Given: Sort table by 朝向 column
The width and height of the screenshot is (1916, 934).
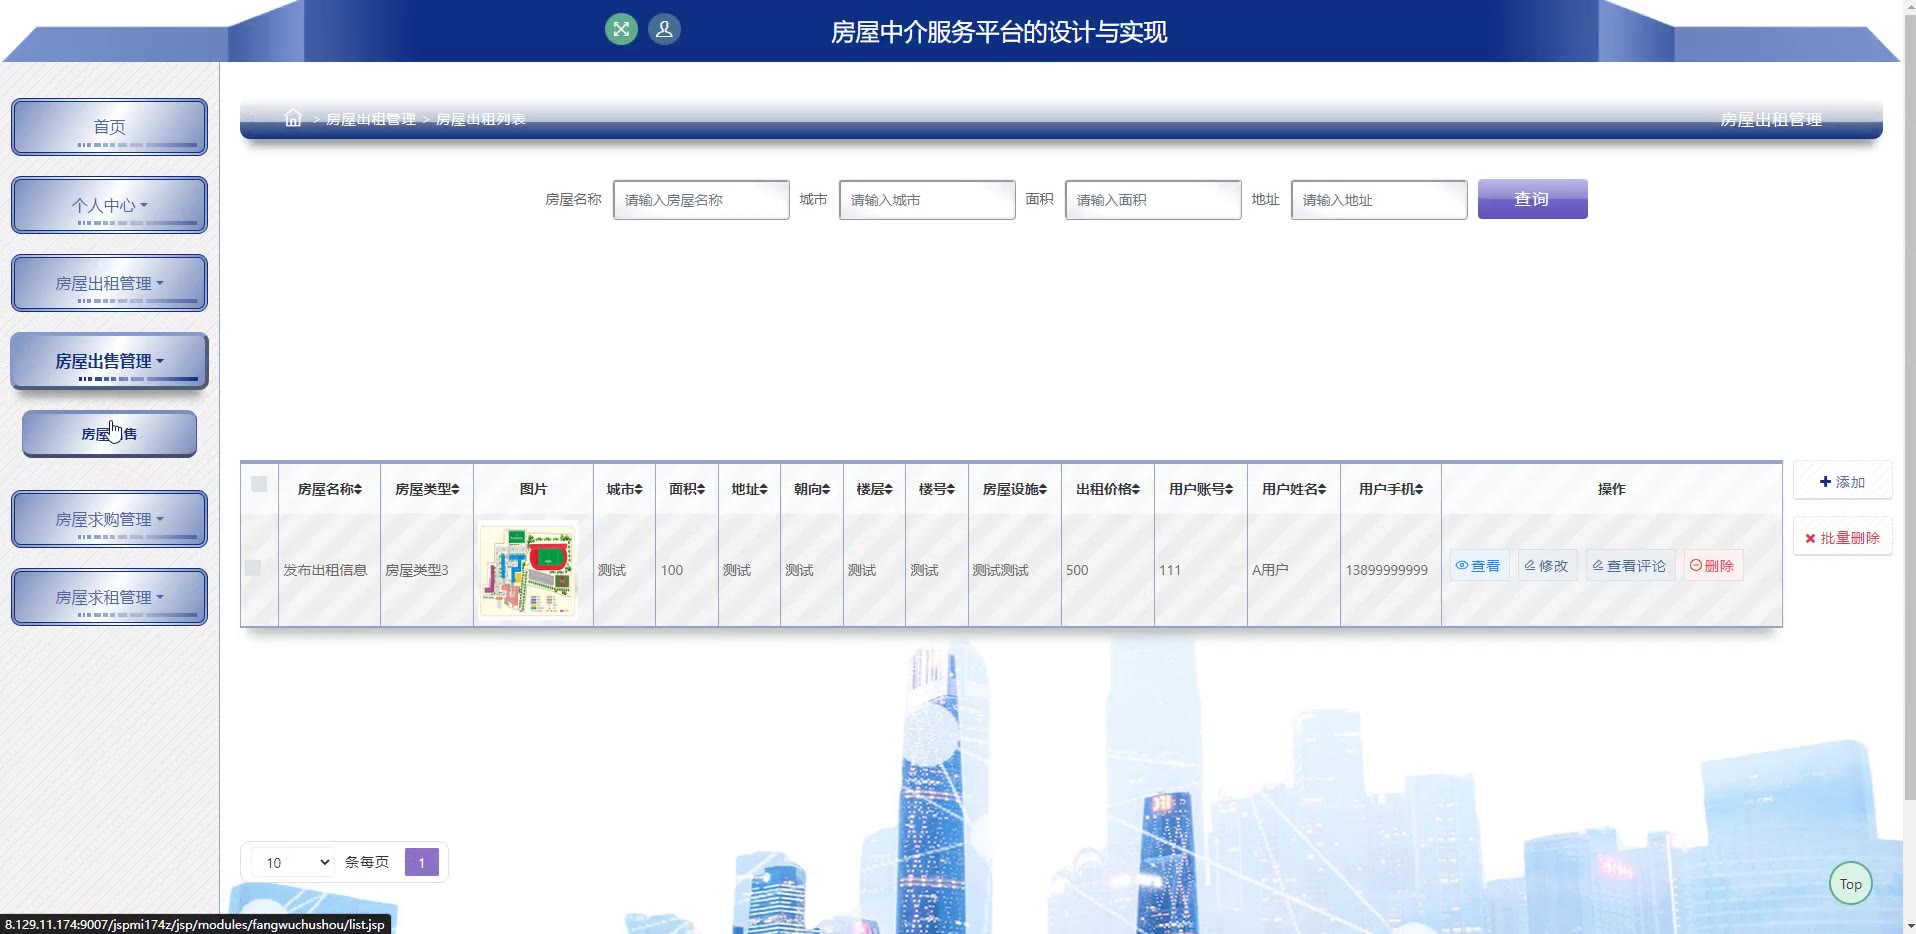Looking at the screenshot, I should (x=812, y=489).
